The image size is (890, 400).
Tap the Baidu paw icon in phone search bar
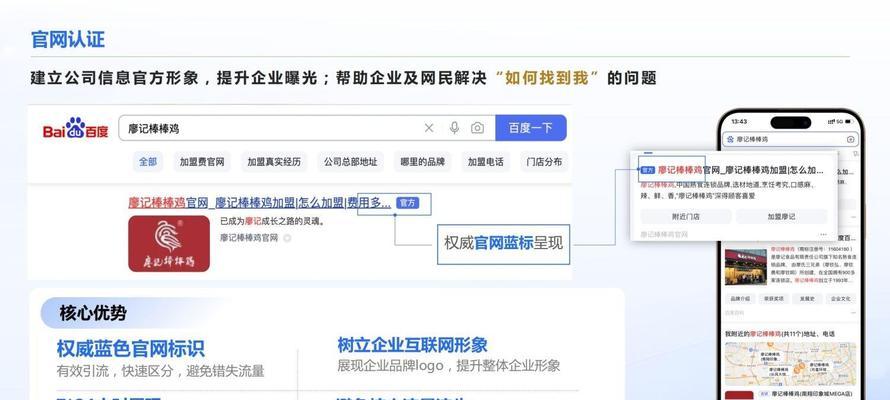coord(731,140)
